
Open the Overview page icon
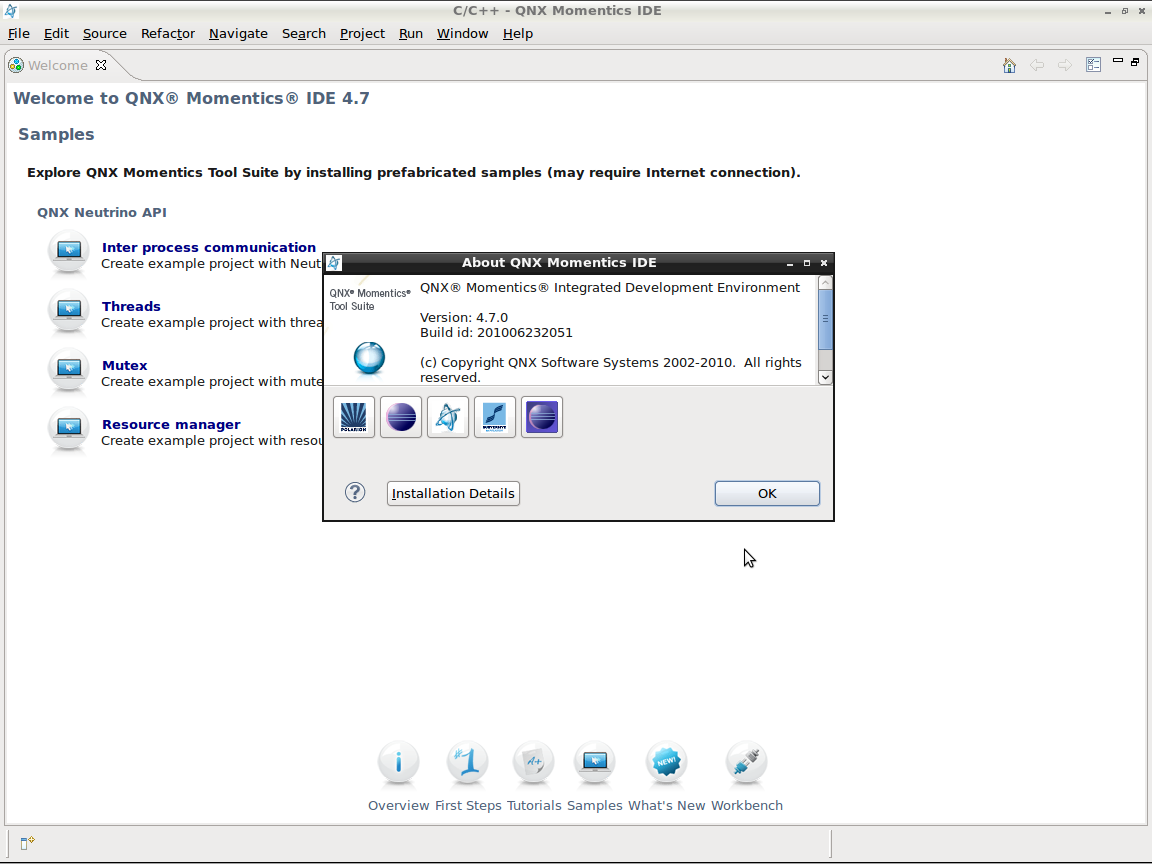click(x=398, y=764)
